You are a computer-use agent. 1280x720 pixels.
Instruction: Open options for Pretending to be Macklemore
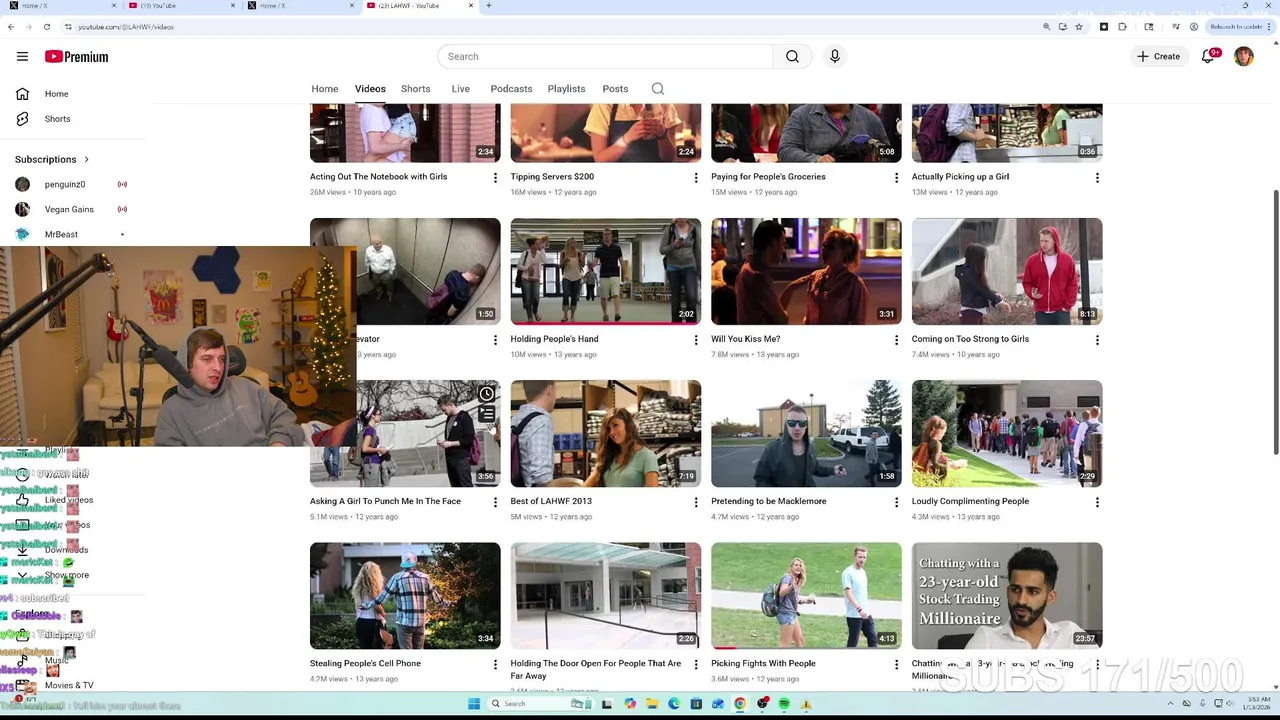(896, 502)
